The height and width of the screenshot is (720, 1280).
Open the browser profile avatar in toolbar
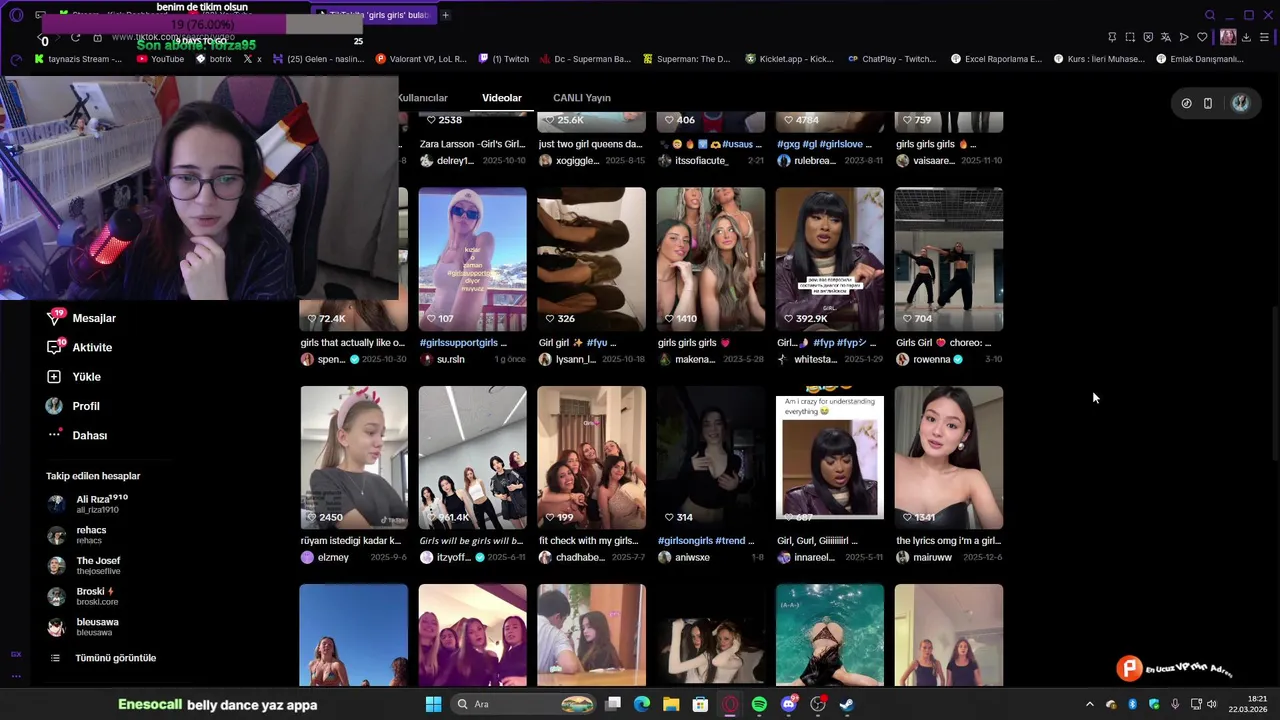coord(1228,37)
